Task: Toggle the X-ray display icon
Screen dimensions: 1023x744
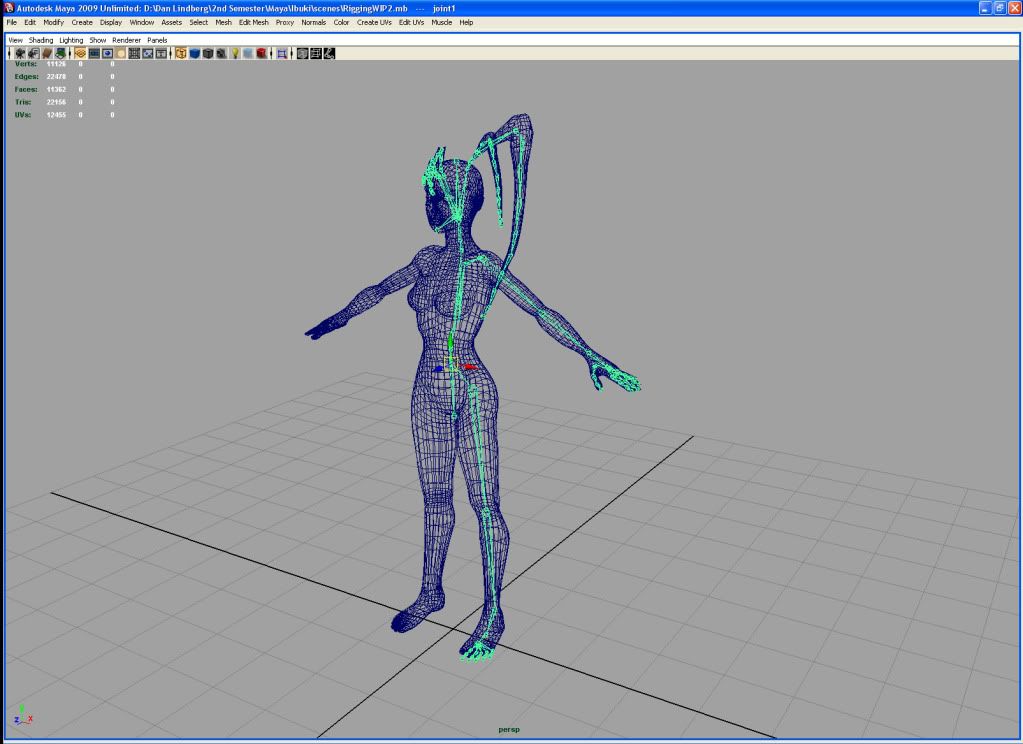Action: (x=302, y=54)
